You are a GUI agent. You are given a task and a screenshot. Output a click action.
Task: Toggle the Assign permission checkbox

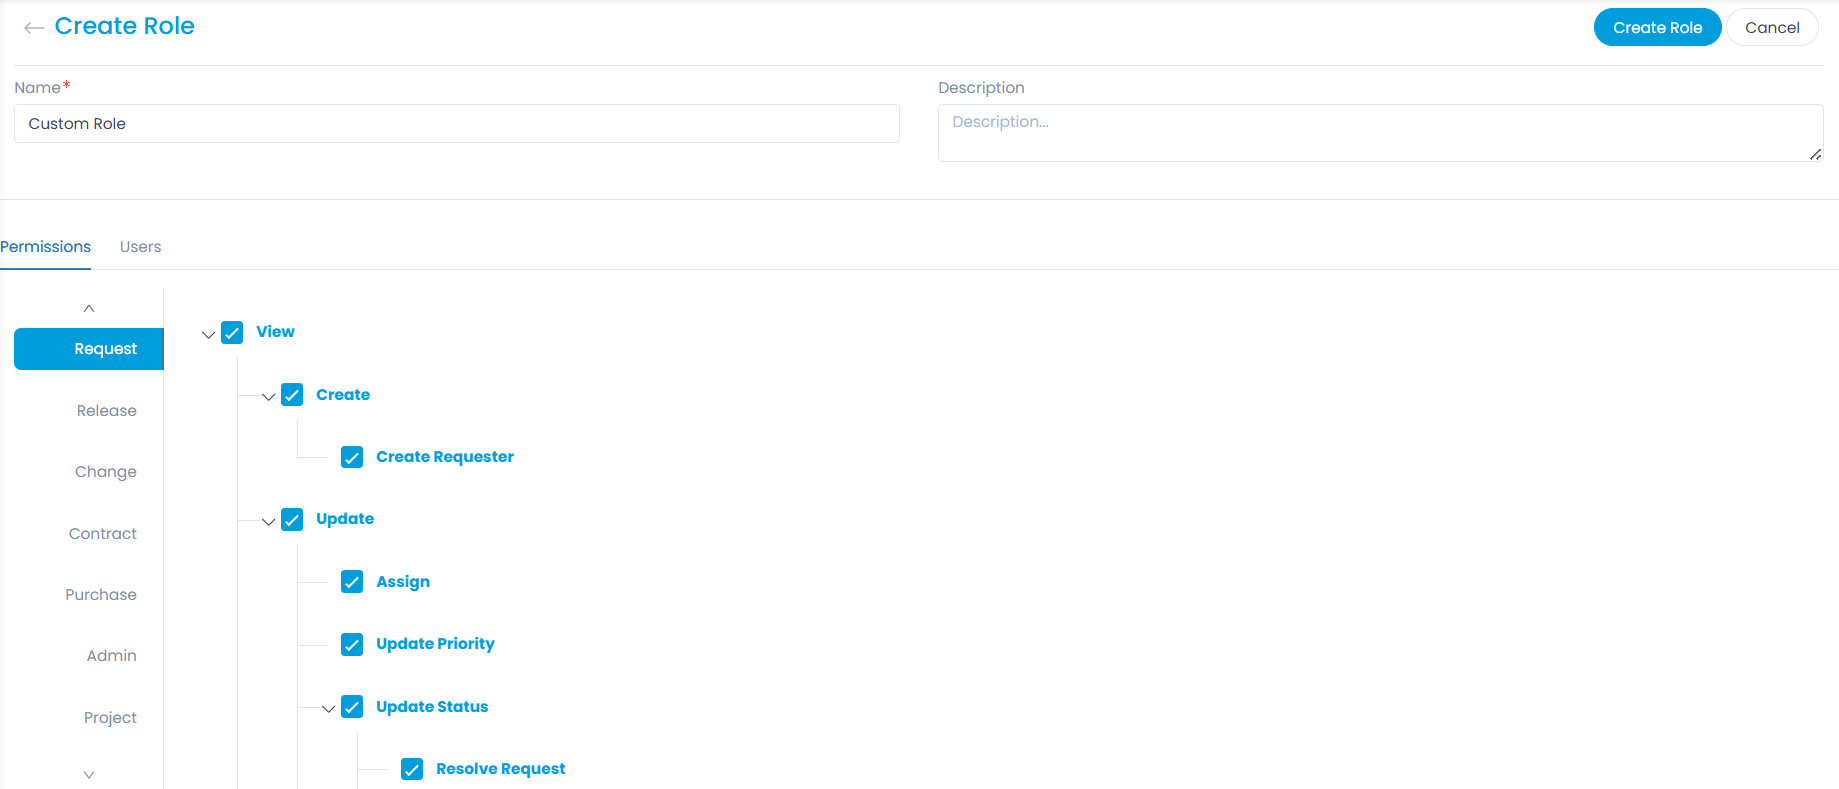point(352,582)
